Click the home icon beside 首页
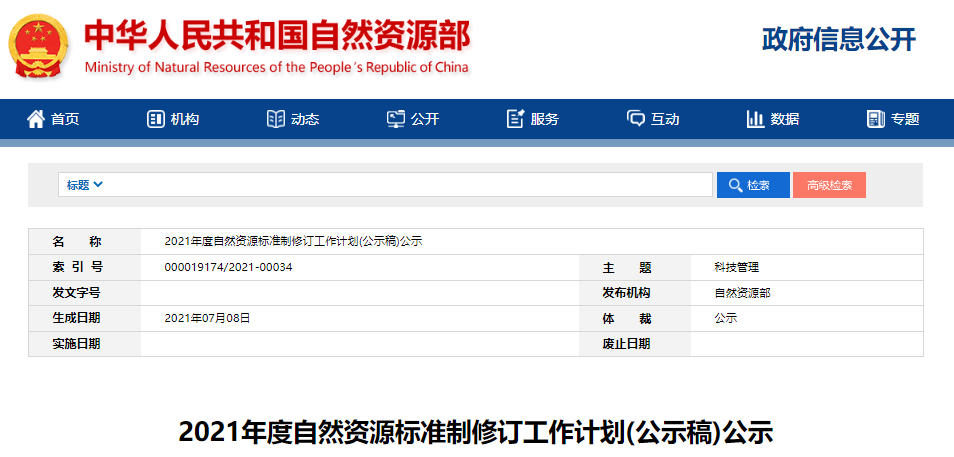The image size is (954, 457). coord(36,119)
